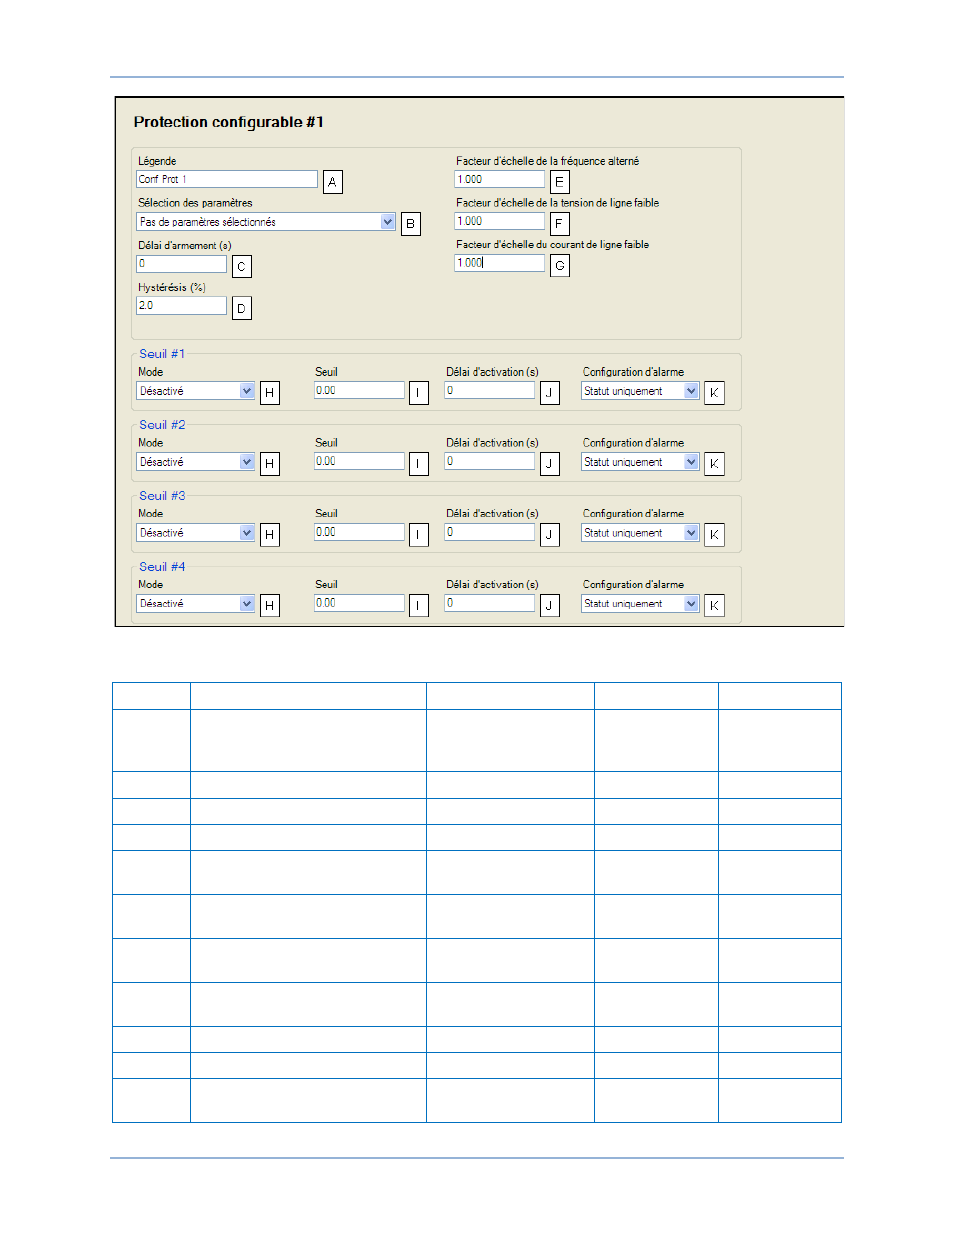Click the Seuil value field in Seuil #2
Image resolution: width=954 pixels, height=1235 pixels.
click(x=359, y=461)
